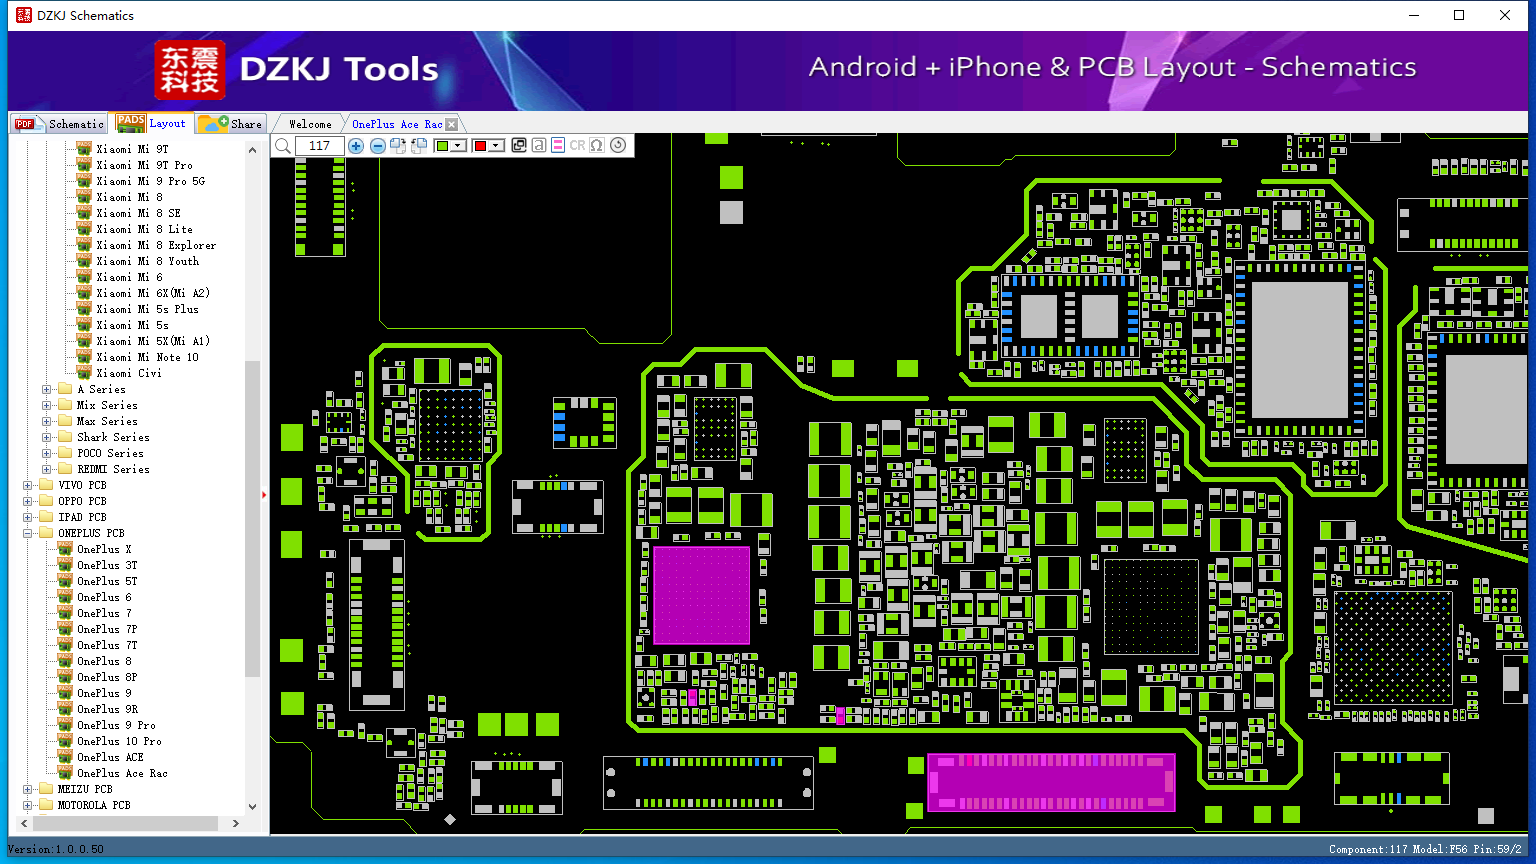Click the folder icon beside Shark Series
The image size is (1536, 864).
[x=65, y=437]
